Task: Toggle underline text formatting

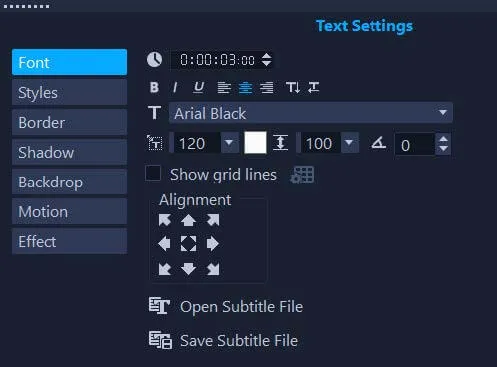Action: tap(199, 87)
